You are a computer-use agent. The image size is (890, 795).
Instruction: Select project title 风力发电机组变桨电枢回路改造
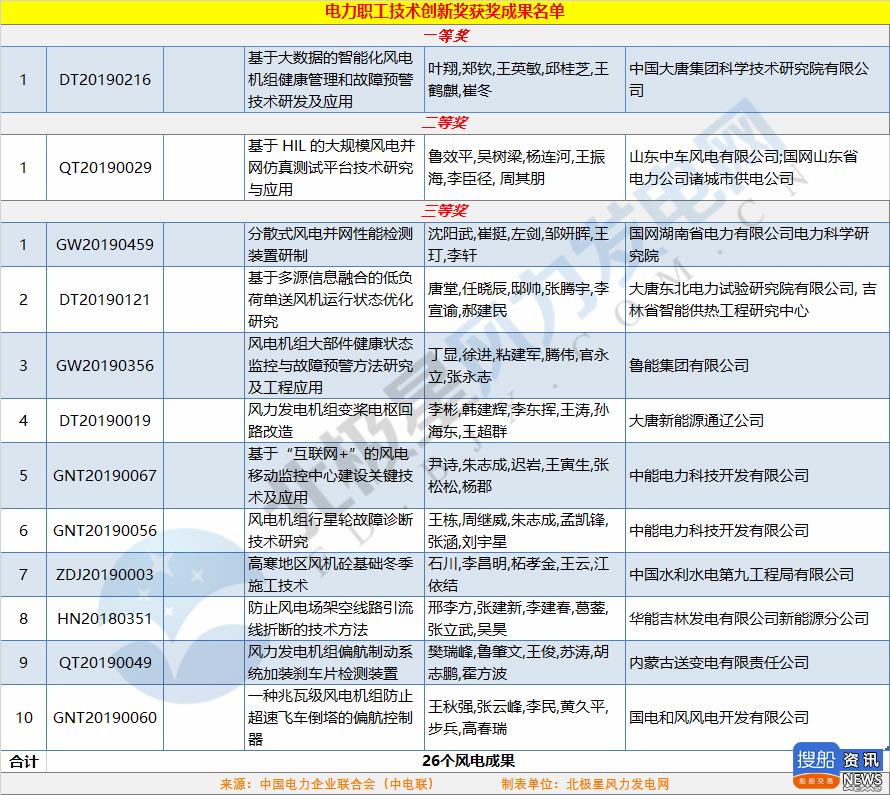pyautogui.click(x=330, y=420)
